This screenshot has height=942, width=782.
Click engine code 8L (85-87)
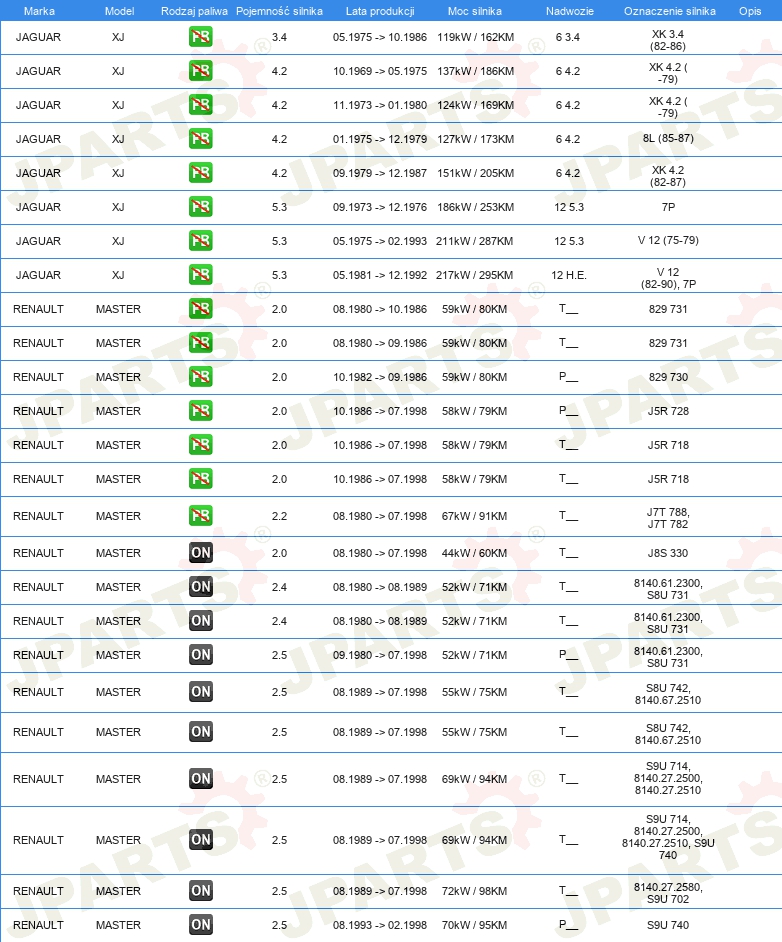[x=668, y=138]
